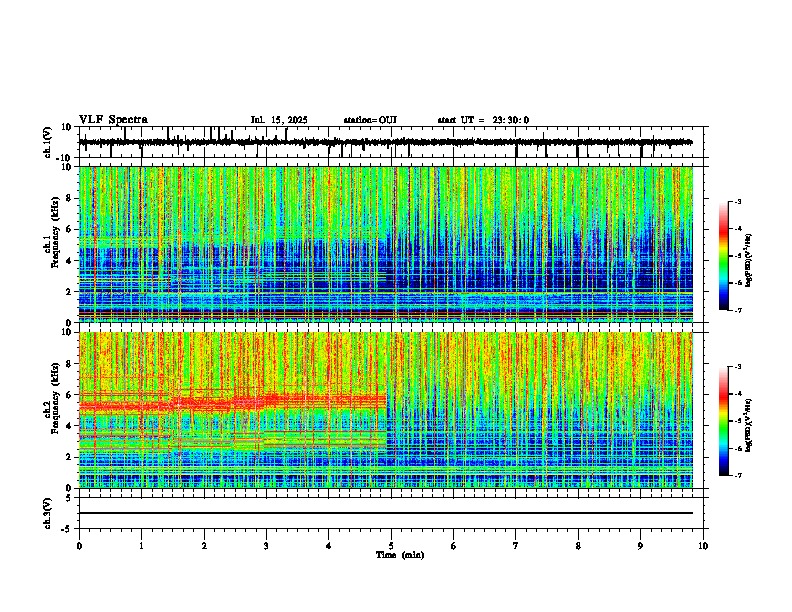
Task: Click inside the ch.1 spectrogram panel
Action: (386, 244)
